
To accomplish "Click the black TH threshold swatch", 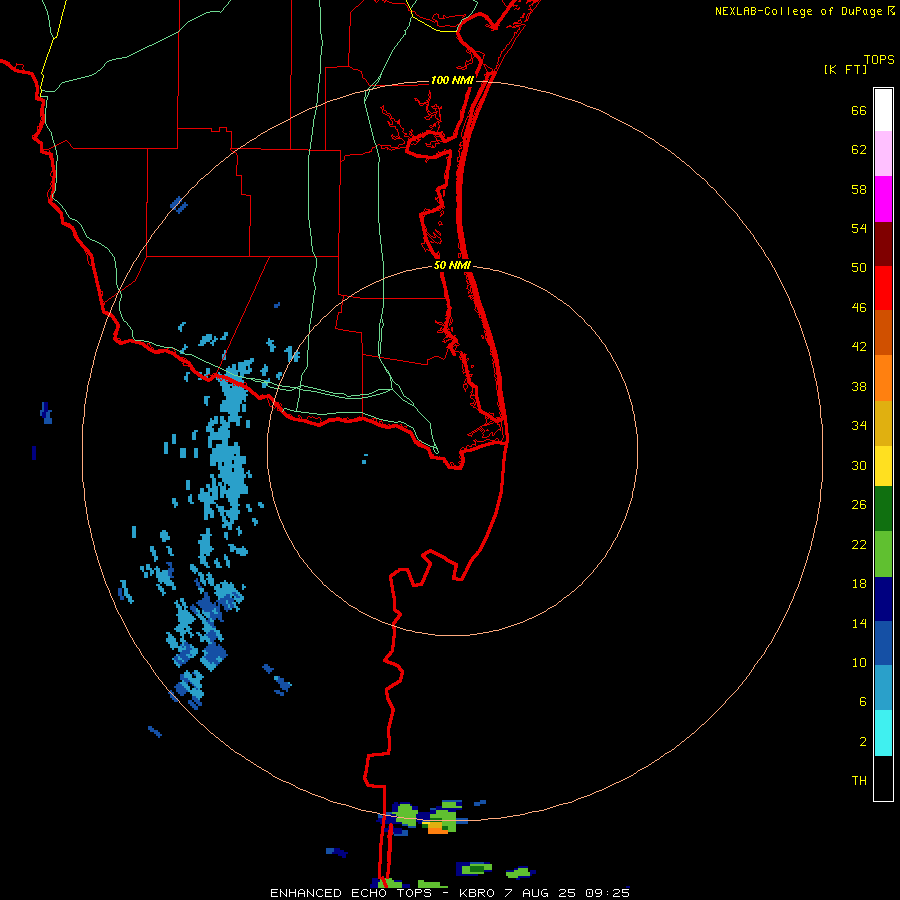I will [x=883, y=778].
